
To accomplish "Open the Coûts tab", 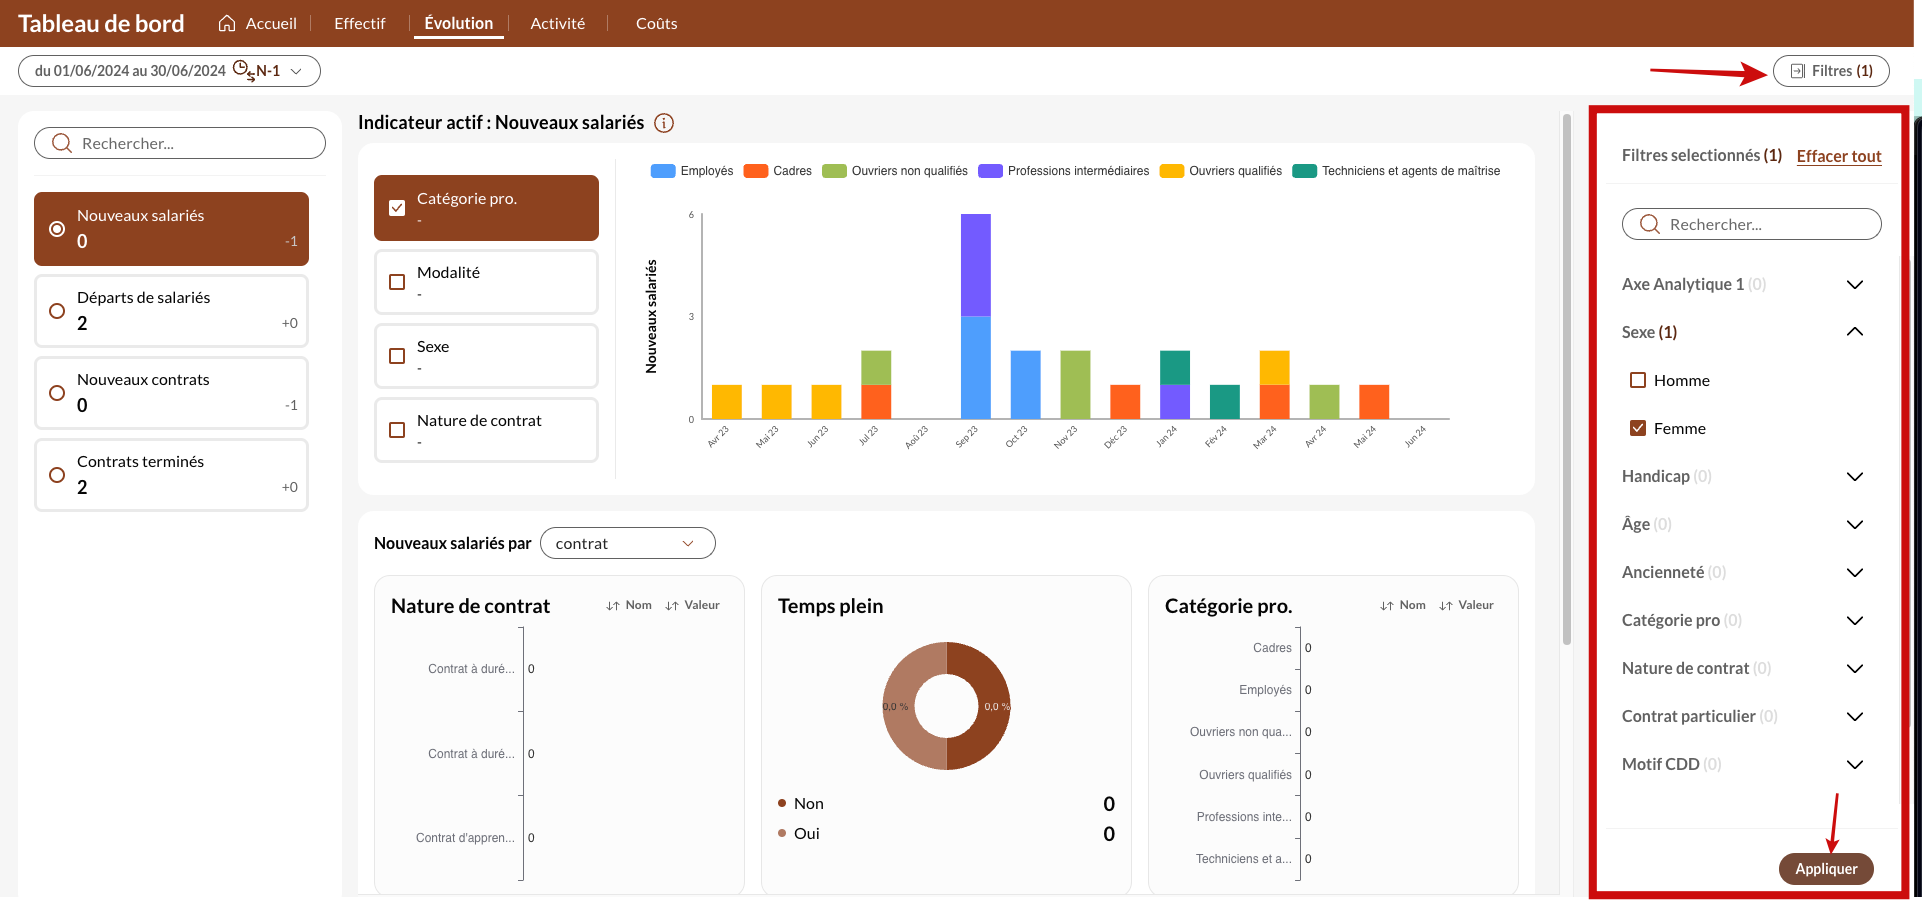I will tap(657, 23).
